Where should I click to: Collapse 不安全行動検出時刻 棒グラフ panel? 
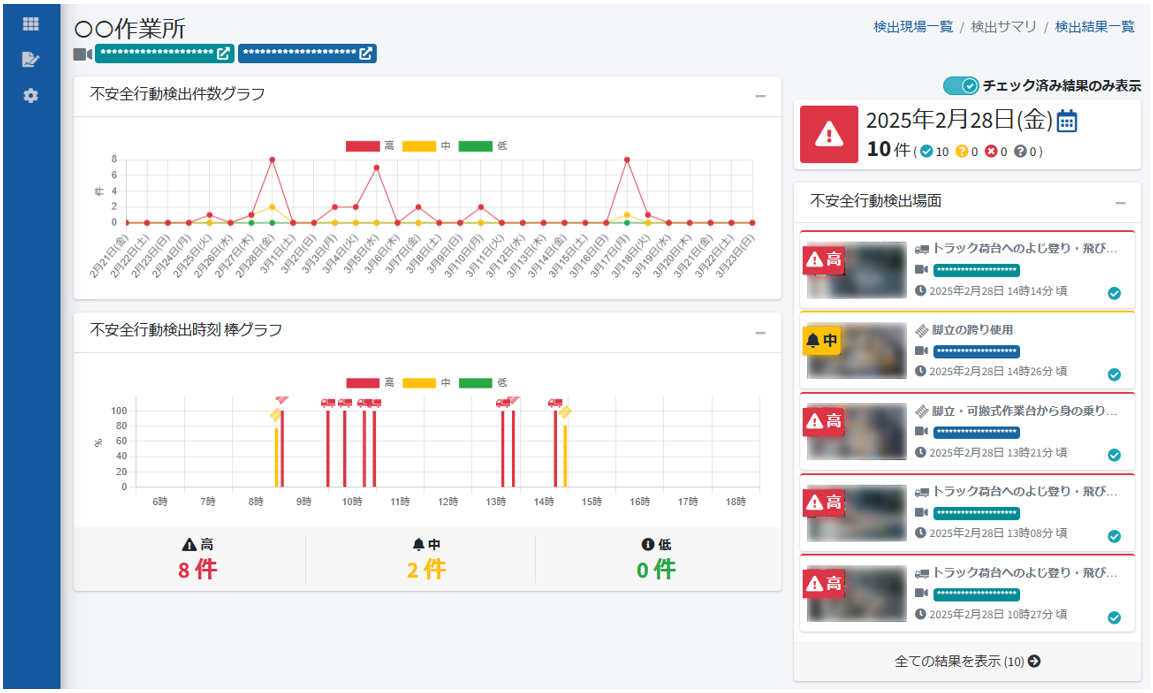pos(760,333)
